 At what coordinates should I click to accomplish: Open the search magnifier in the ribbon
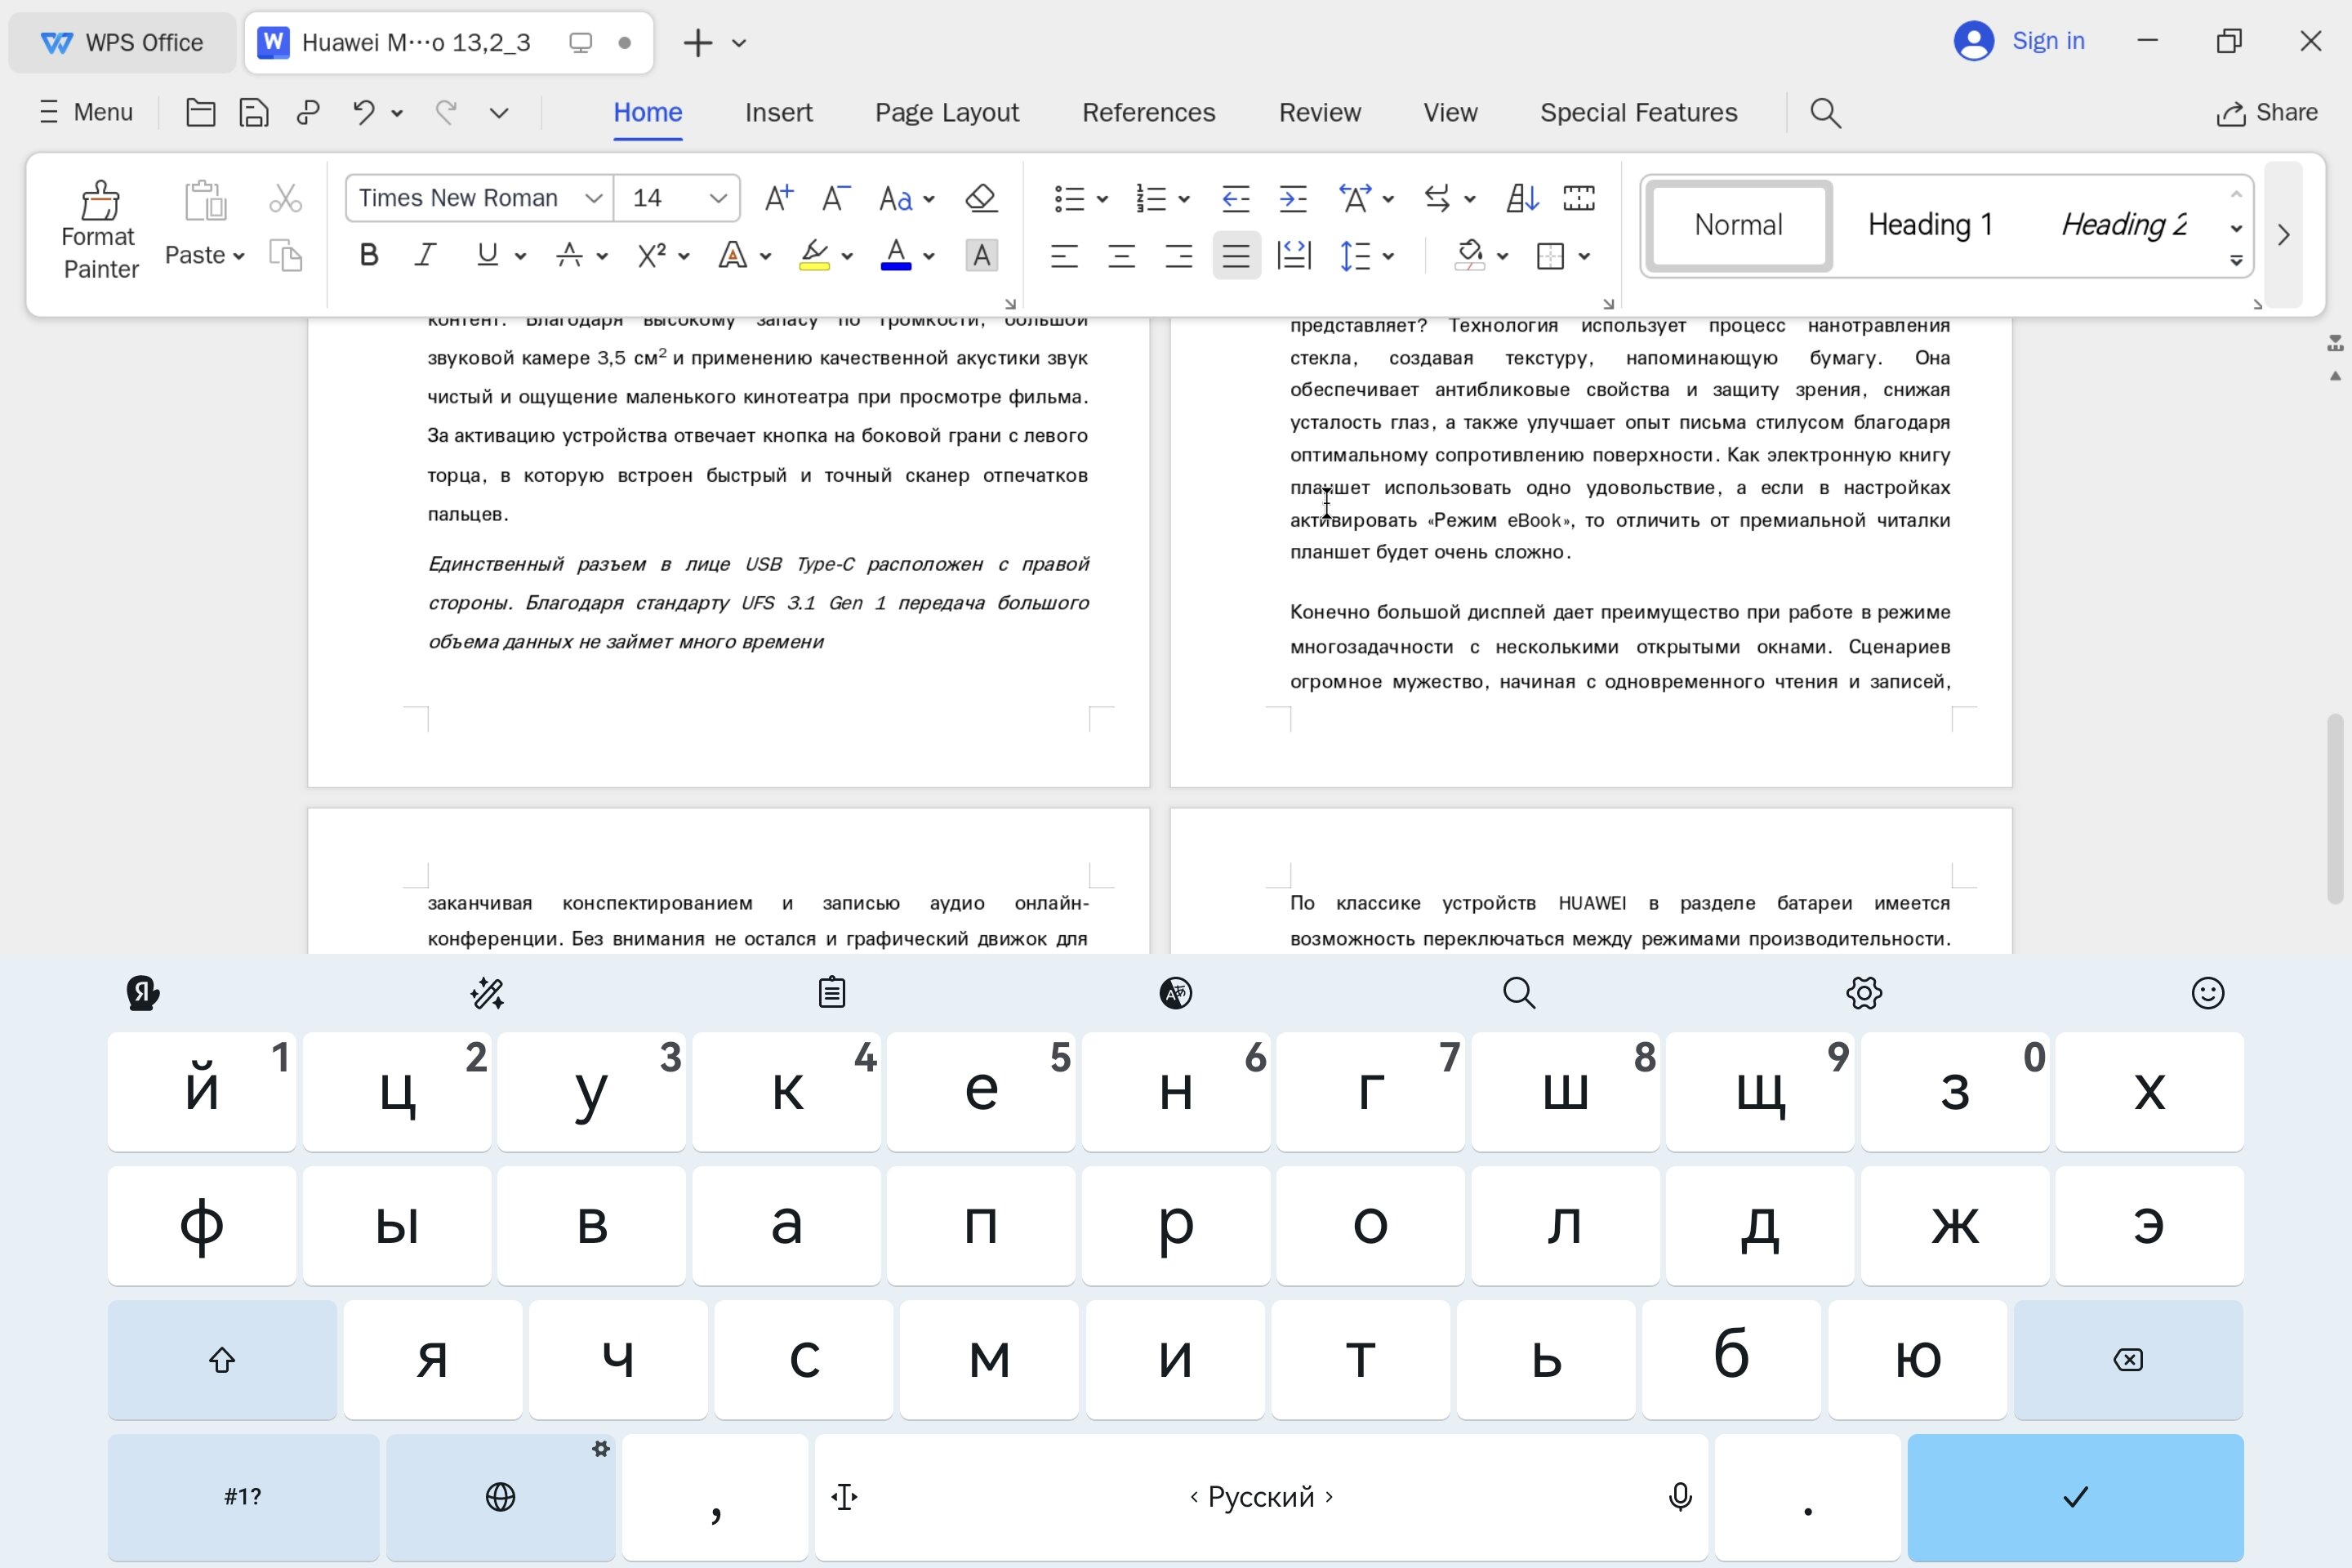tap(1825, 112)
